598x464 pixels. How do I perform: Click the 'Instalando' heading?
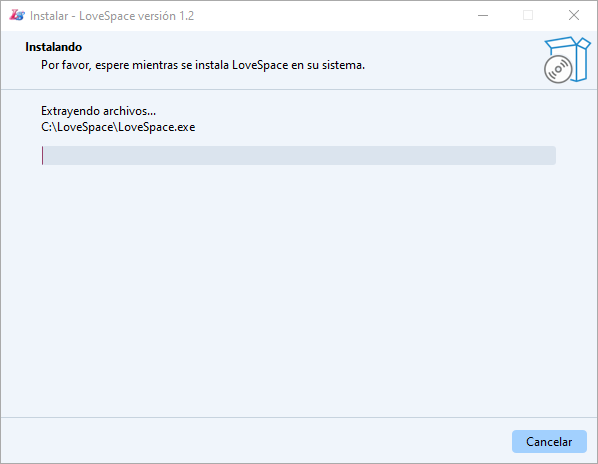tap(53, 47)
